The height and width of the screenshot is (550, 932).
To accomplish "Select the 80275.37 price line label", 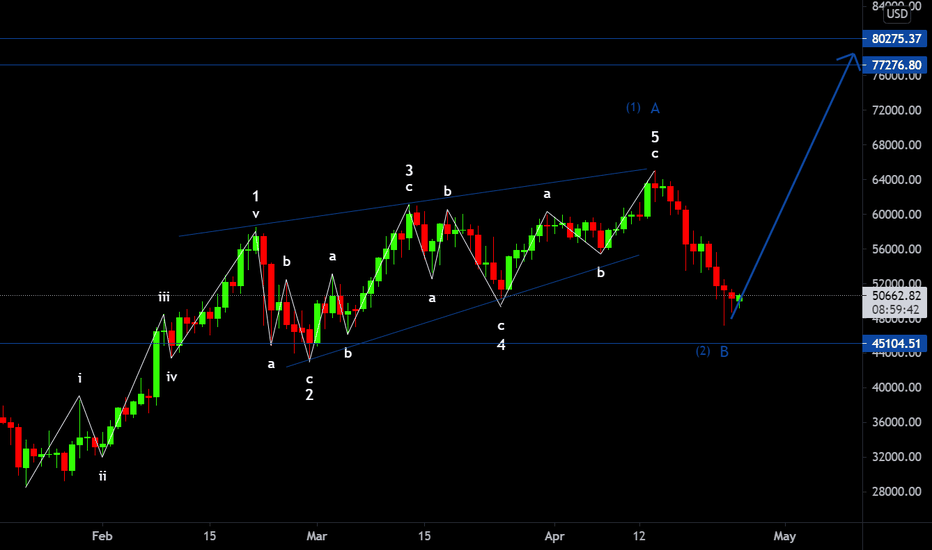I will click(x=895, y=39).
